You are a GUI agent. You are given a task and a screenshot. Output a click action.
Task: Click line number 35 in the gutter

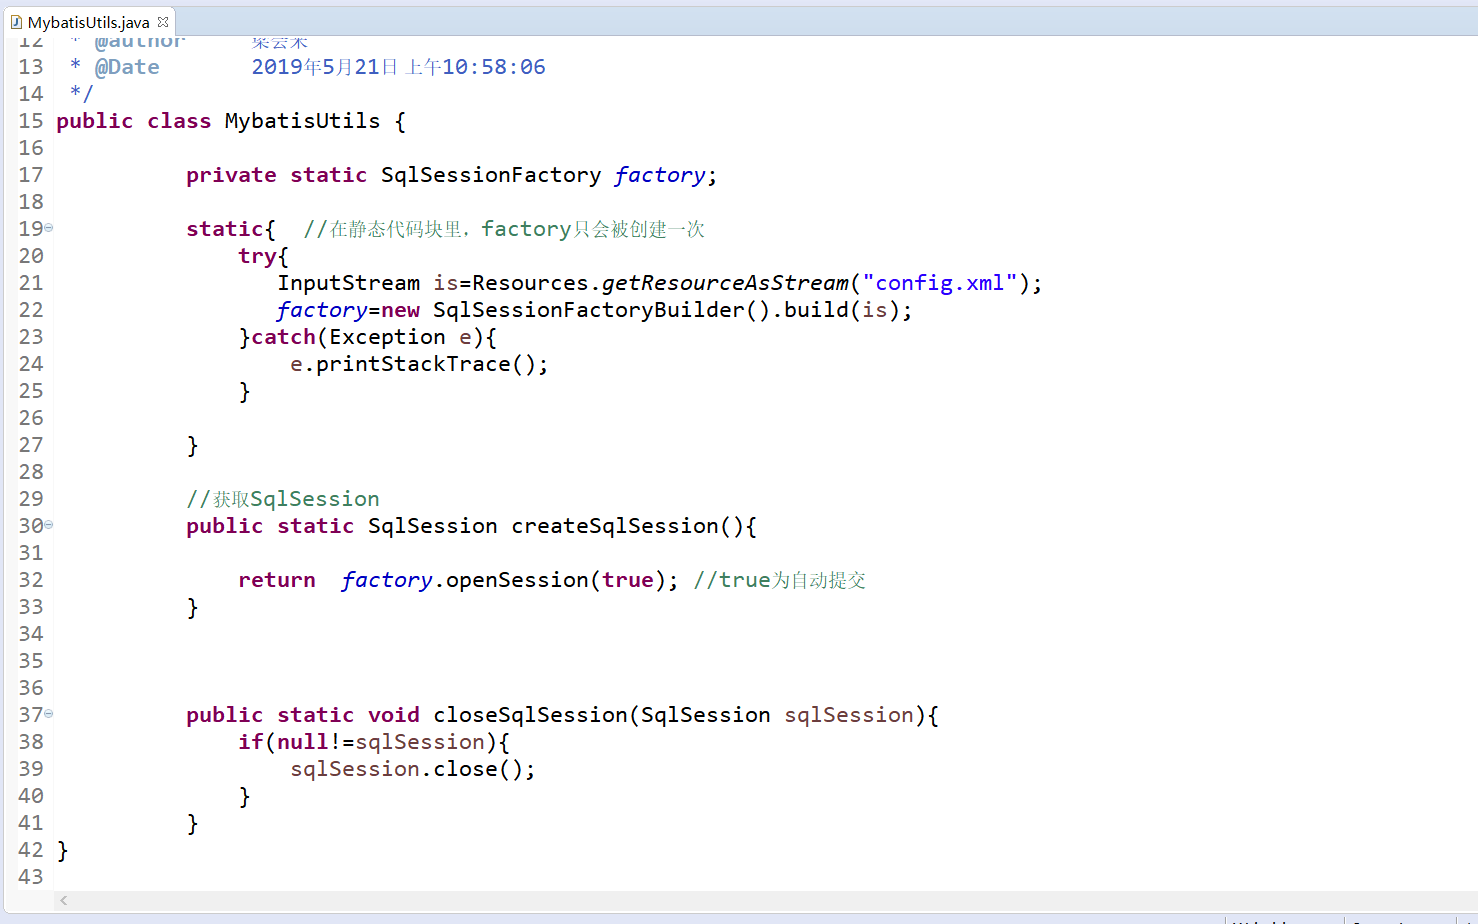pos(31,661)
